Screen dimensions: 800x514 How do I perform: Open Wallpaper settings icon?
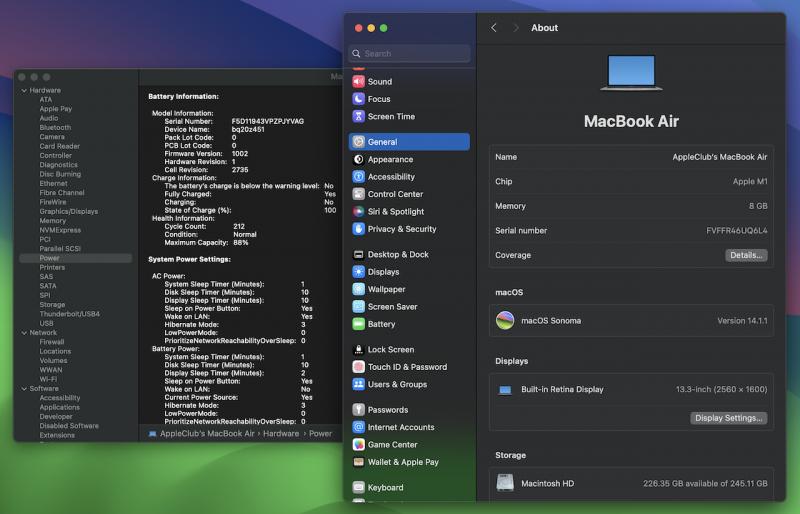[x=359, y=289]
